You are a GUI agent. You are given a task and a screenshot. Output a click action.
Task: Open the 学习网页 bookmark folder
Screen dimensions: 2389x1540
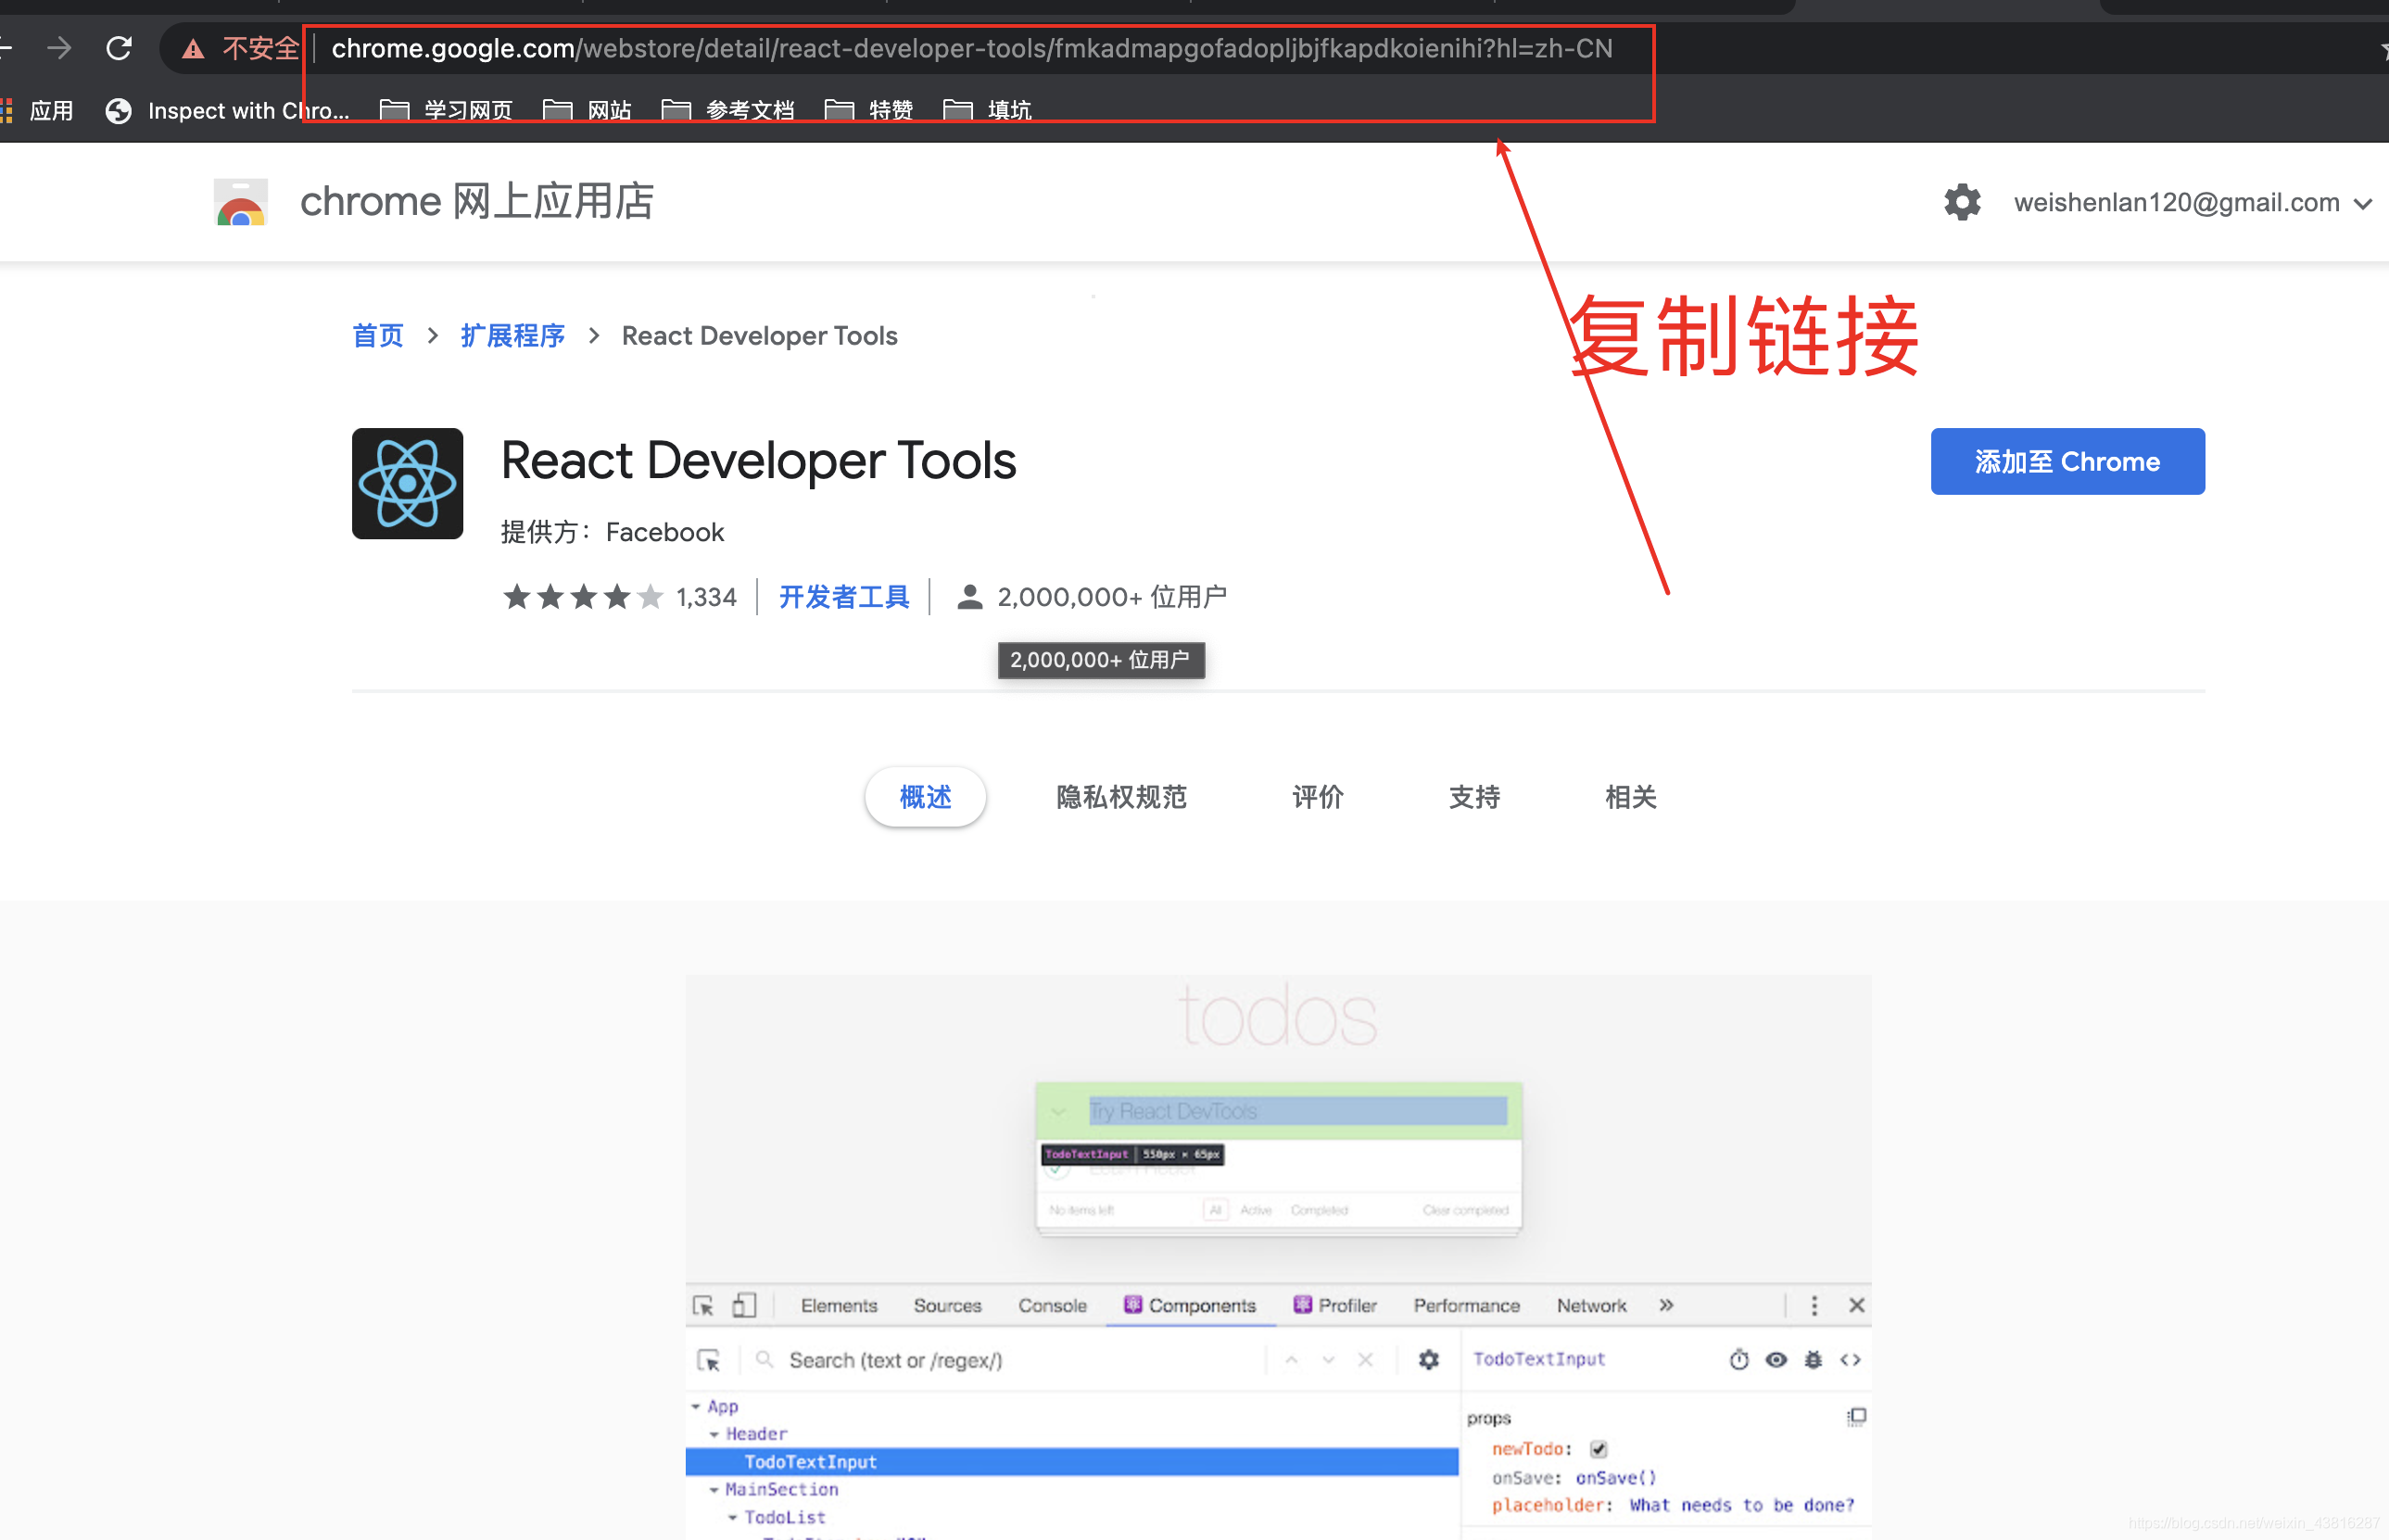point(447,110)
